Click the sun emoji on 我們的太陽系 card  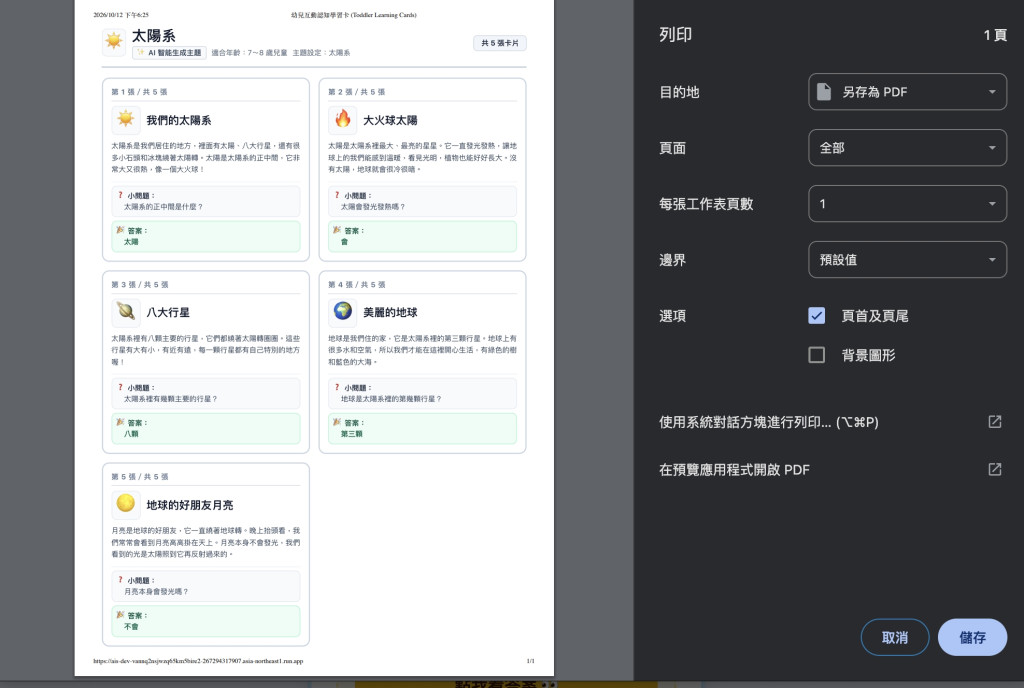click(x=125, y=119)
